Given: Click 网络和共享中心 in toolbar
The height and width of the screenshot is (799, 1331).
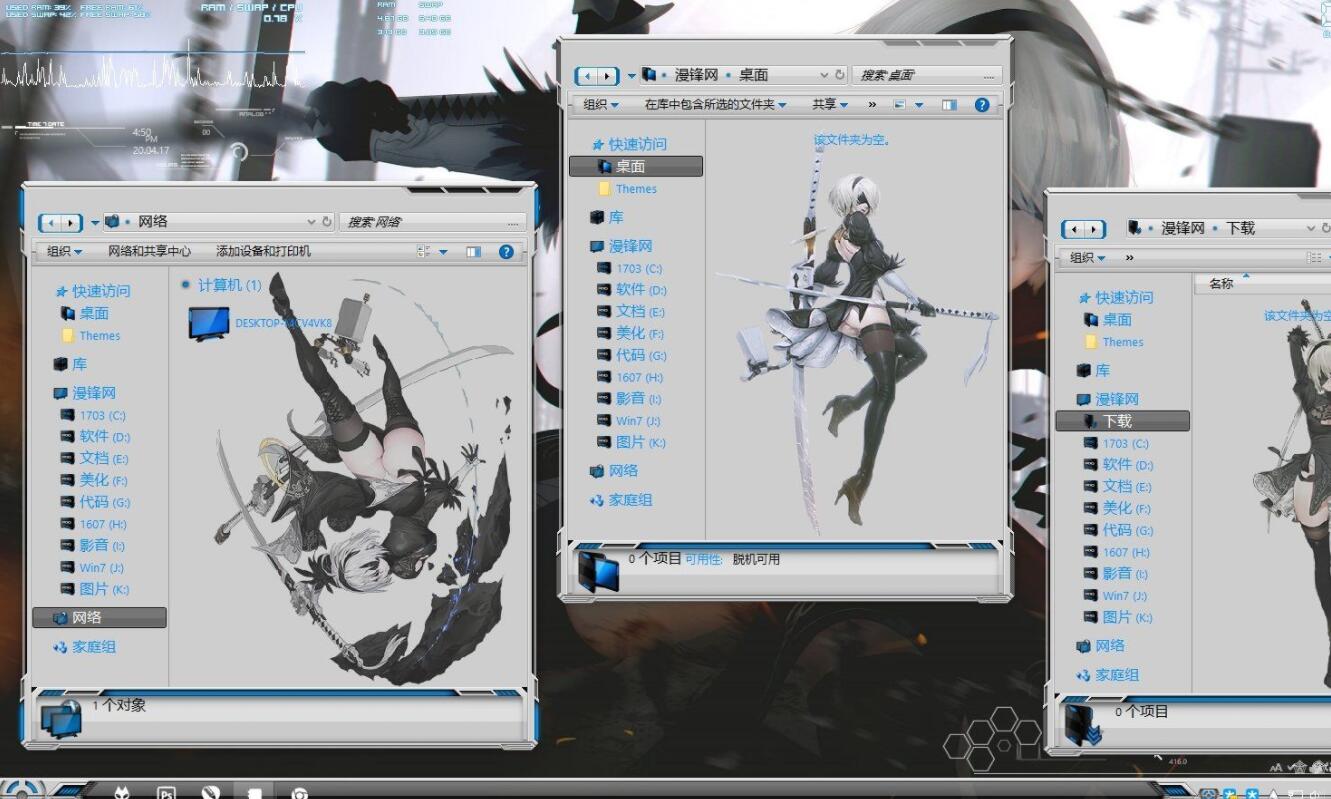Looking at the screenshot, I should pyautogui.click(x=150, y=251).
